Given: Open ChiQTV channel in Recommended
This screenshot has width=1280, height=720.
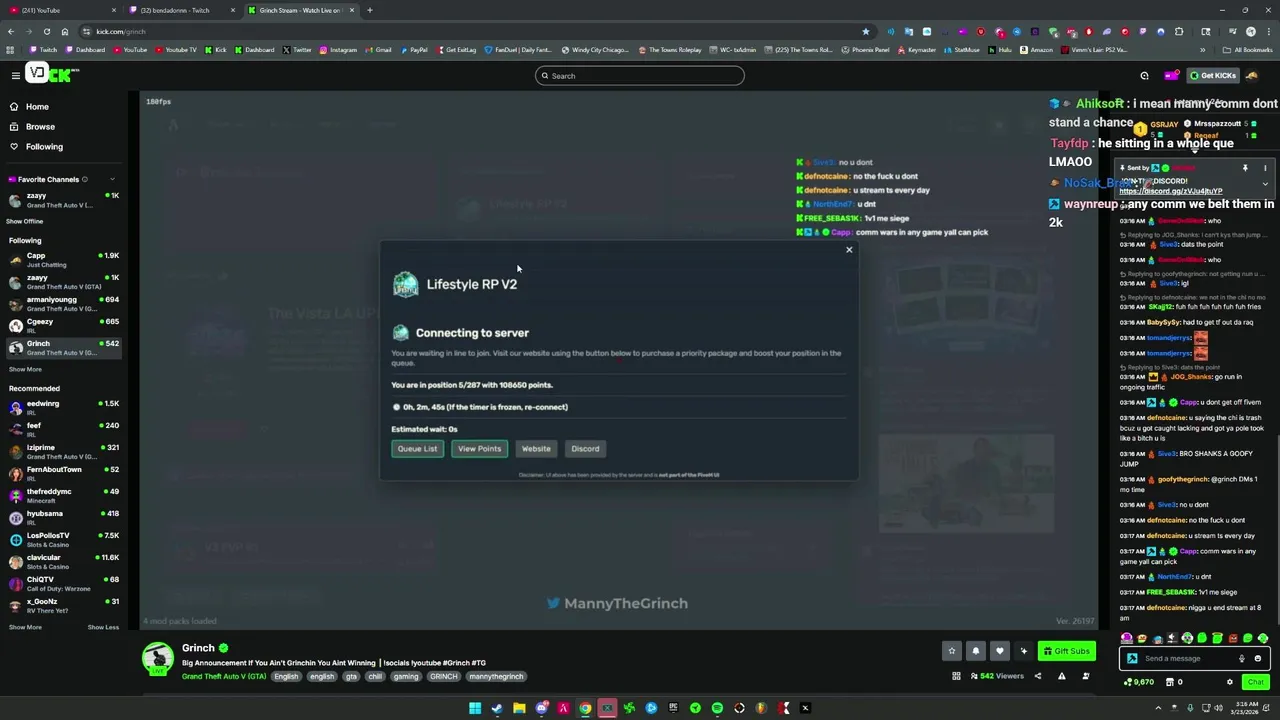Looking at the screenshot, I should [x=64, y=584].
